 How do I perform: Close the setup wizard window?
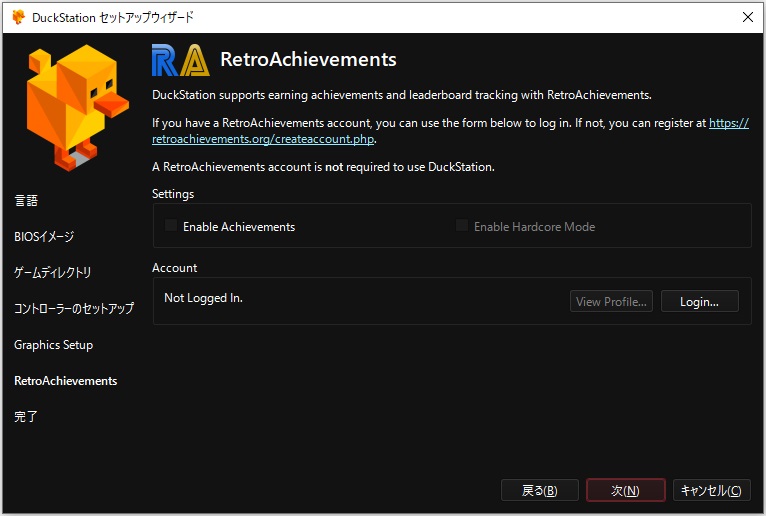point(747,17)
